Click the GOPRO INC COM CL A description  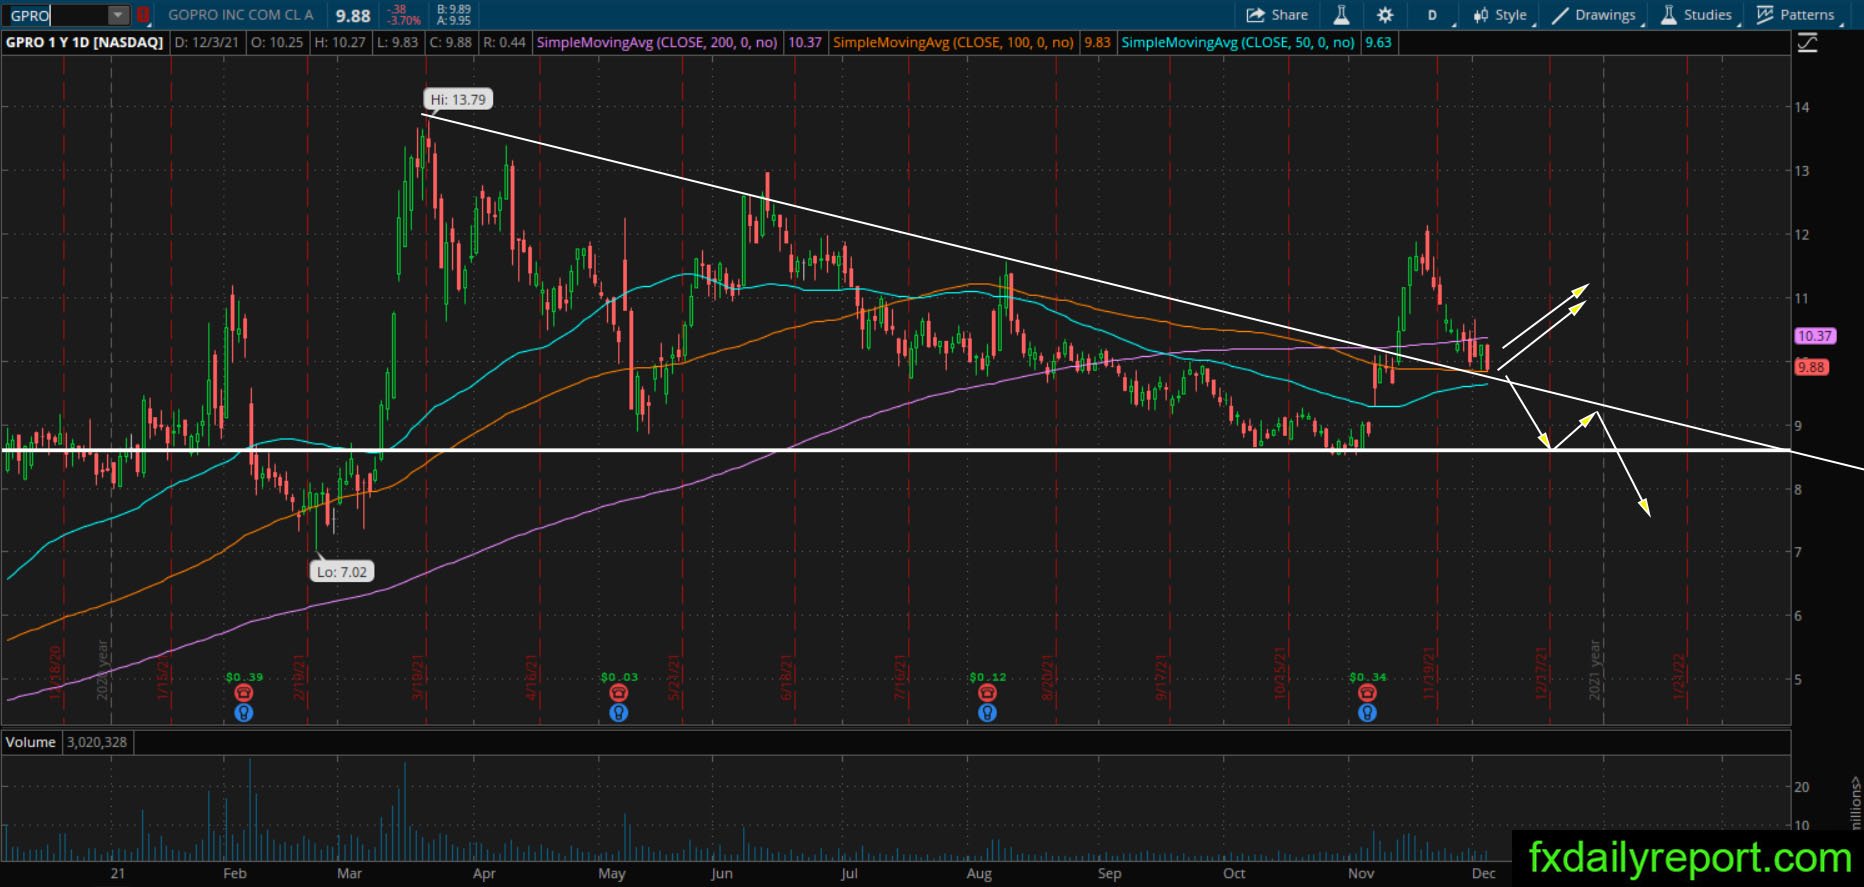tap(241, 15)
